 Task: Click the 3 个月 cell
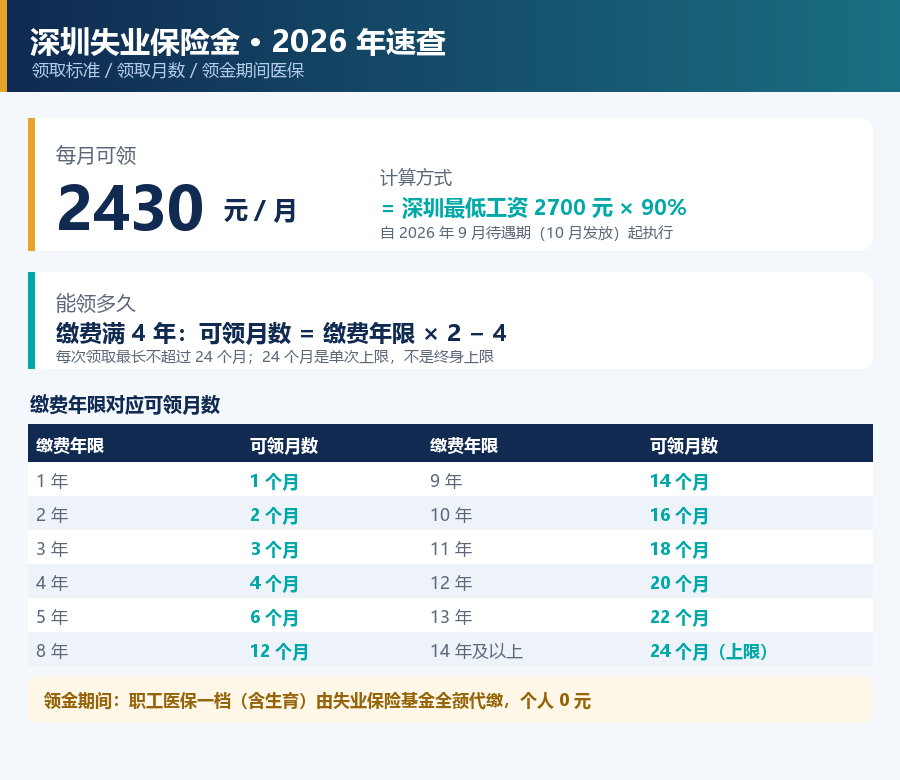click(274, 549)
